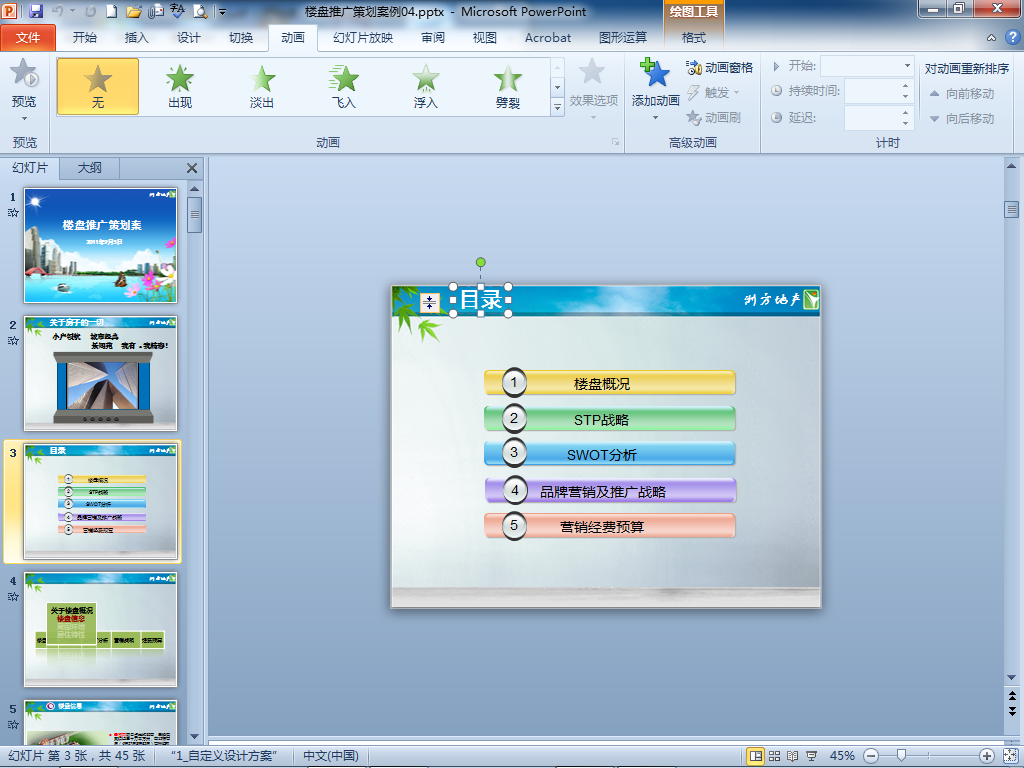Switch to the Outline (大纲) pane tab

pyautogui.click(x=89, y=168)
